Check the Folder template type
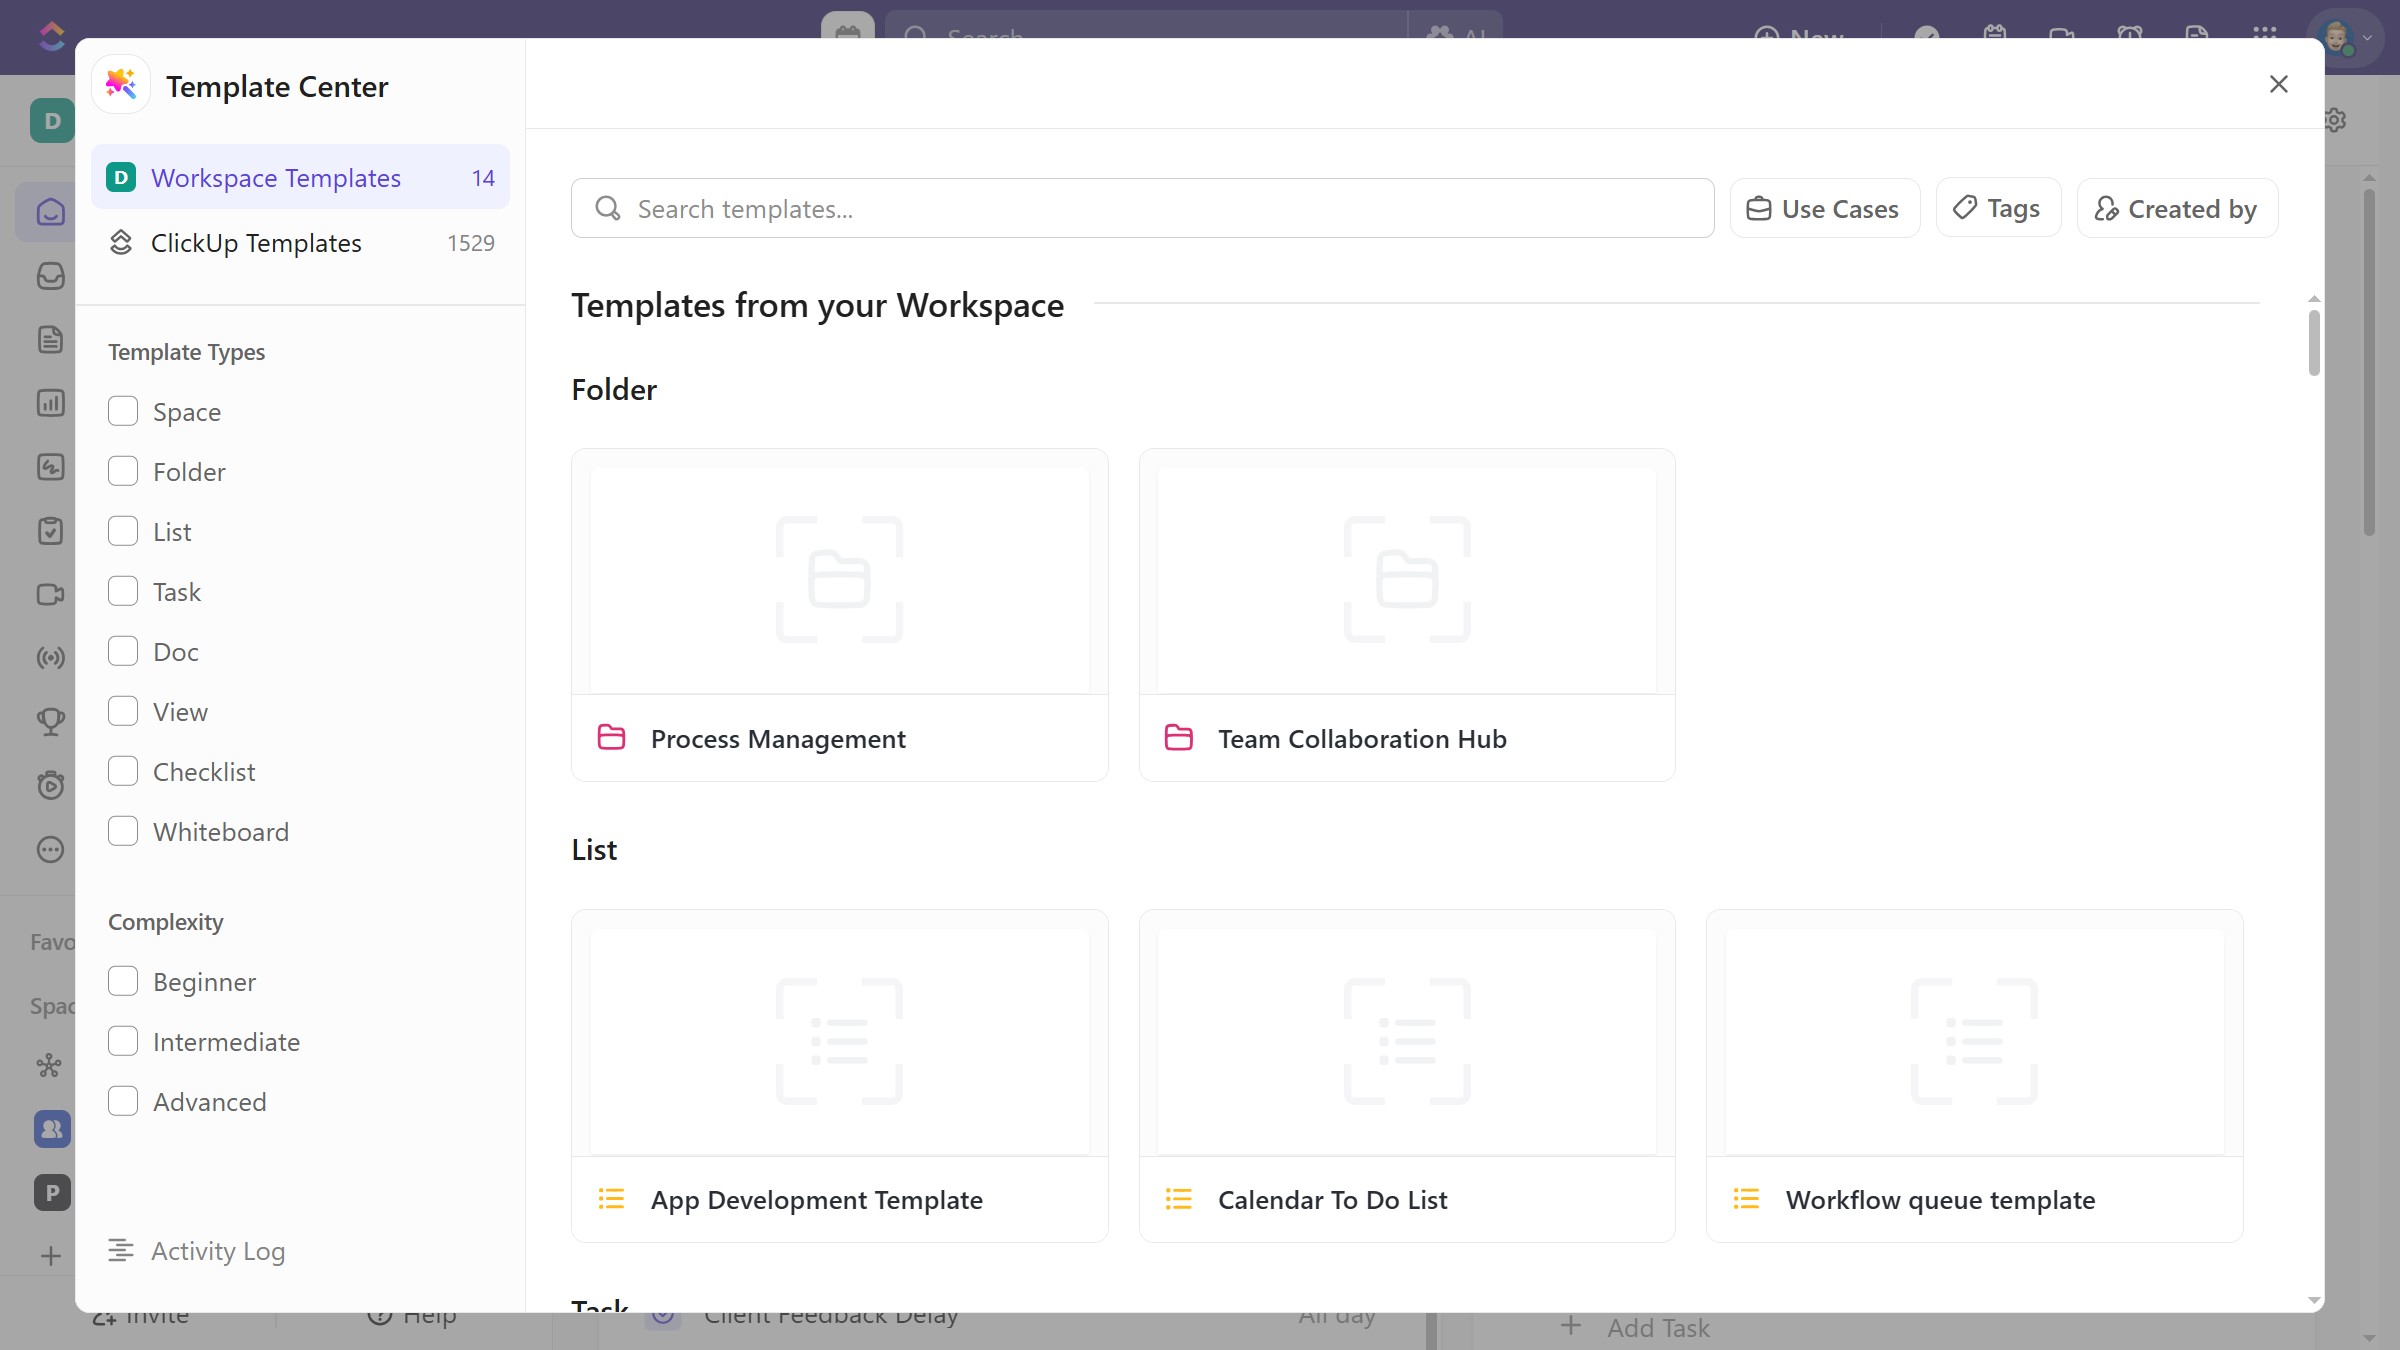2400x1350 pixels. pyautogui.click(x=123, y=471)
